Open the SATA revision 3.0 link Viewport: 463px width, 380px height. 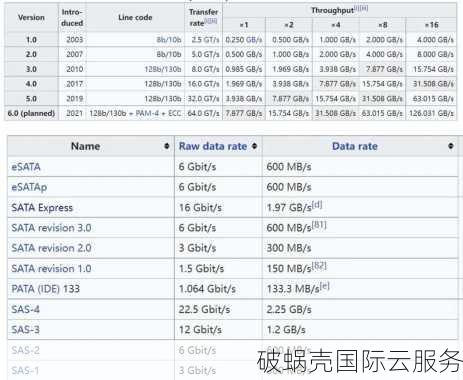click(x=51, y=228)
